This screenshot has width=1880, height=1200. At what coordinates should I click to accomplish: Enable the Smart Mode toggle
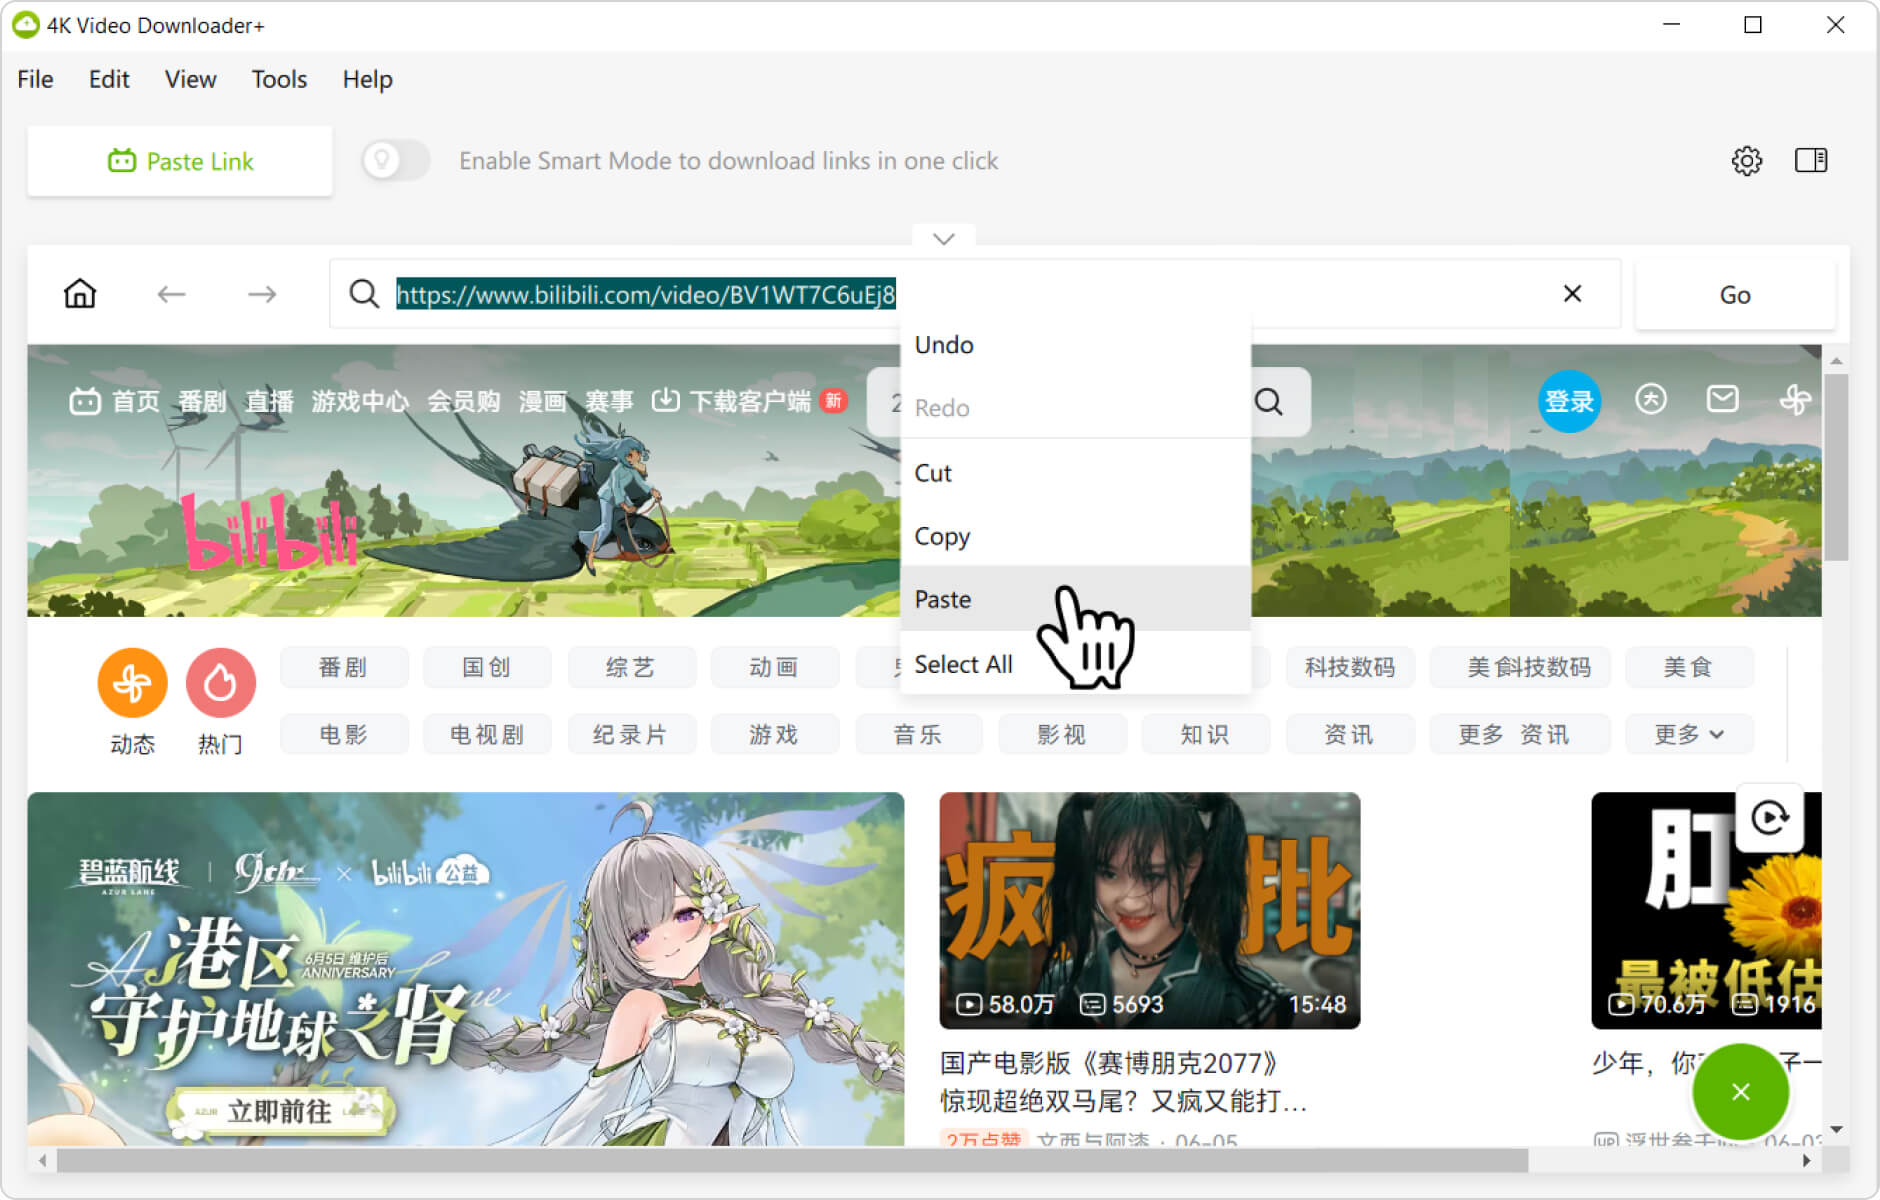(396, 160)
